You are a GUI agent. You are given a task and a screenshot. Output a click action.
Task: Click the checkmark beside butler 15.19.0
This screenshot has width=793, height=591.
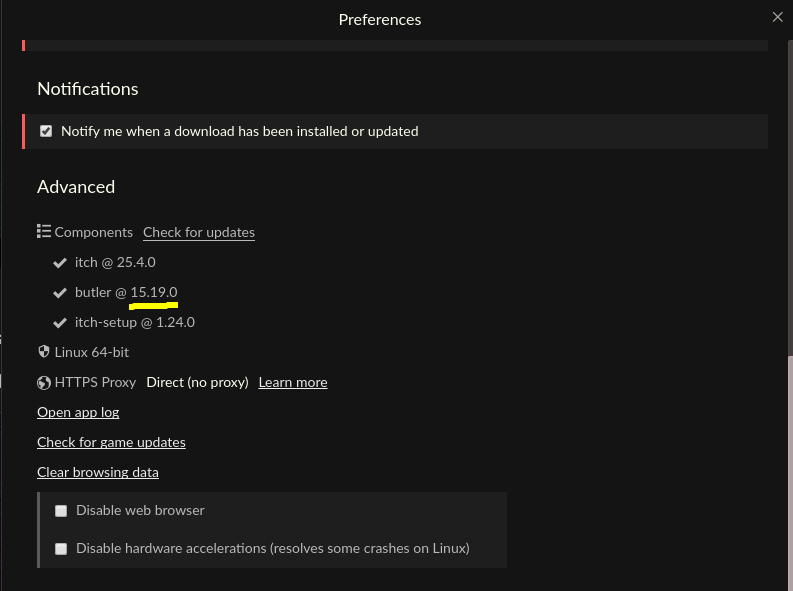click(x=60, y=293)
